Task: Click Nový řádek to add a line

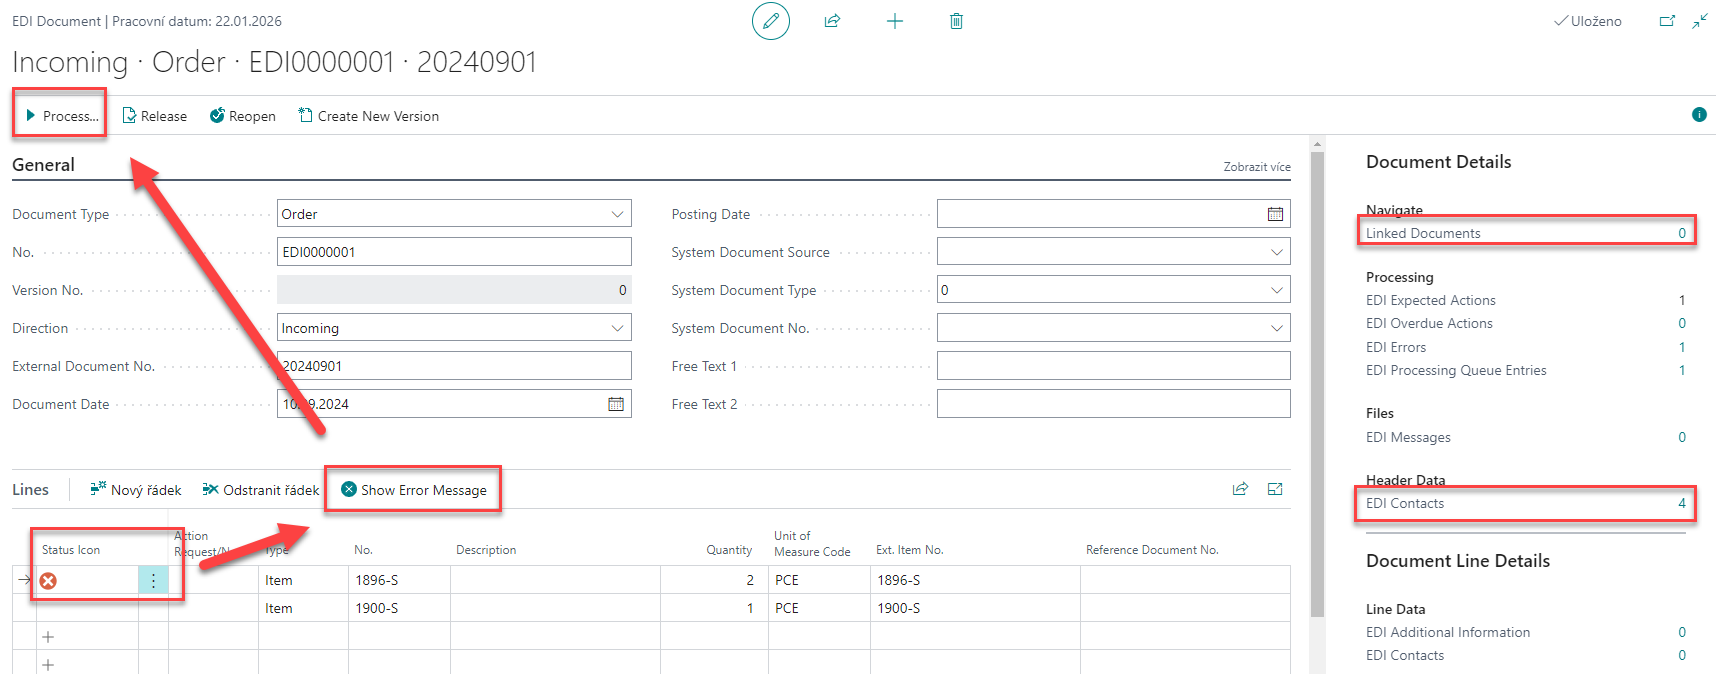Action: [x=136, y=490]
